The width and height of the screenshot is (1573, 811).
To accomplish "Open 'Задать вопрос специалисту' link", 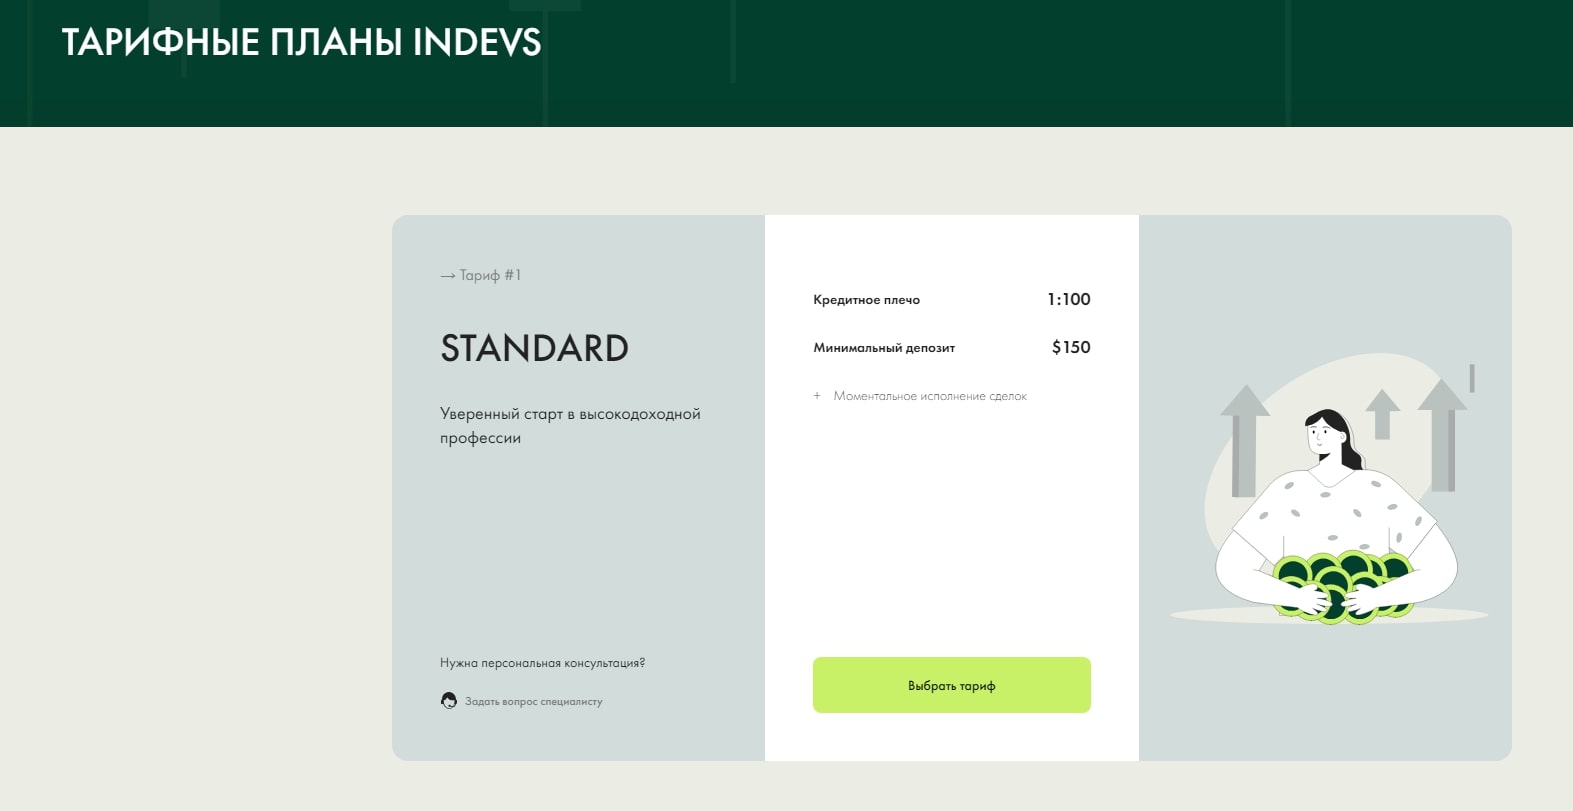I will 533,702.
